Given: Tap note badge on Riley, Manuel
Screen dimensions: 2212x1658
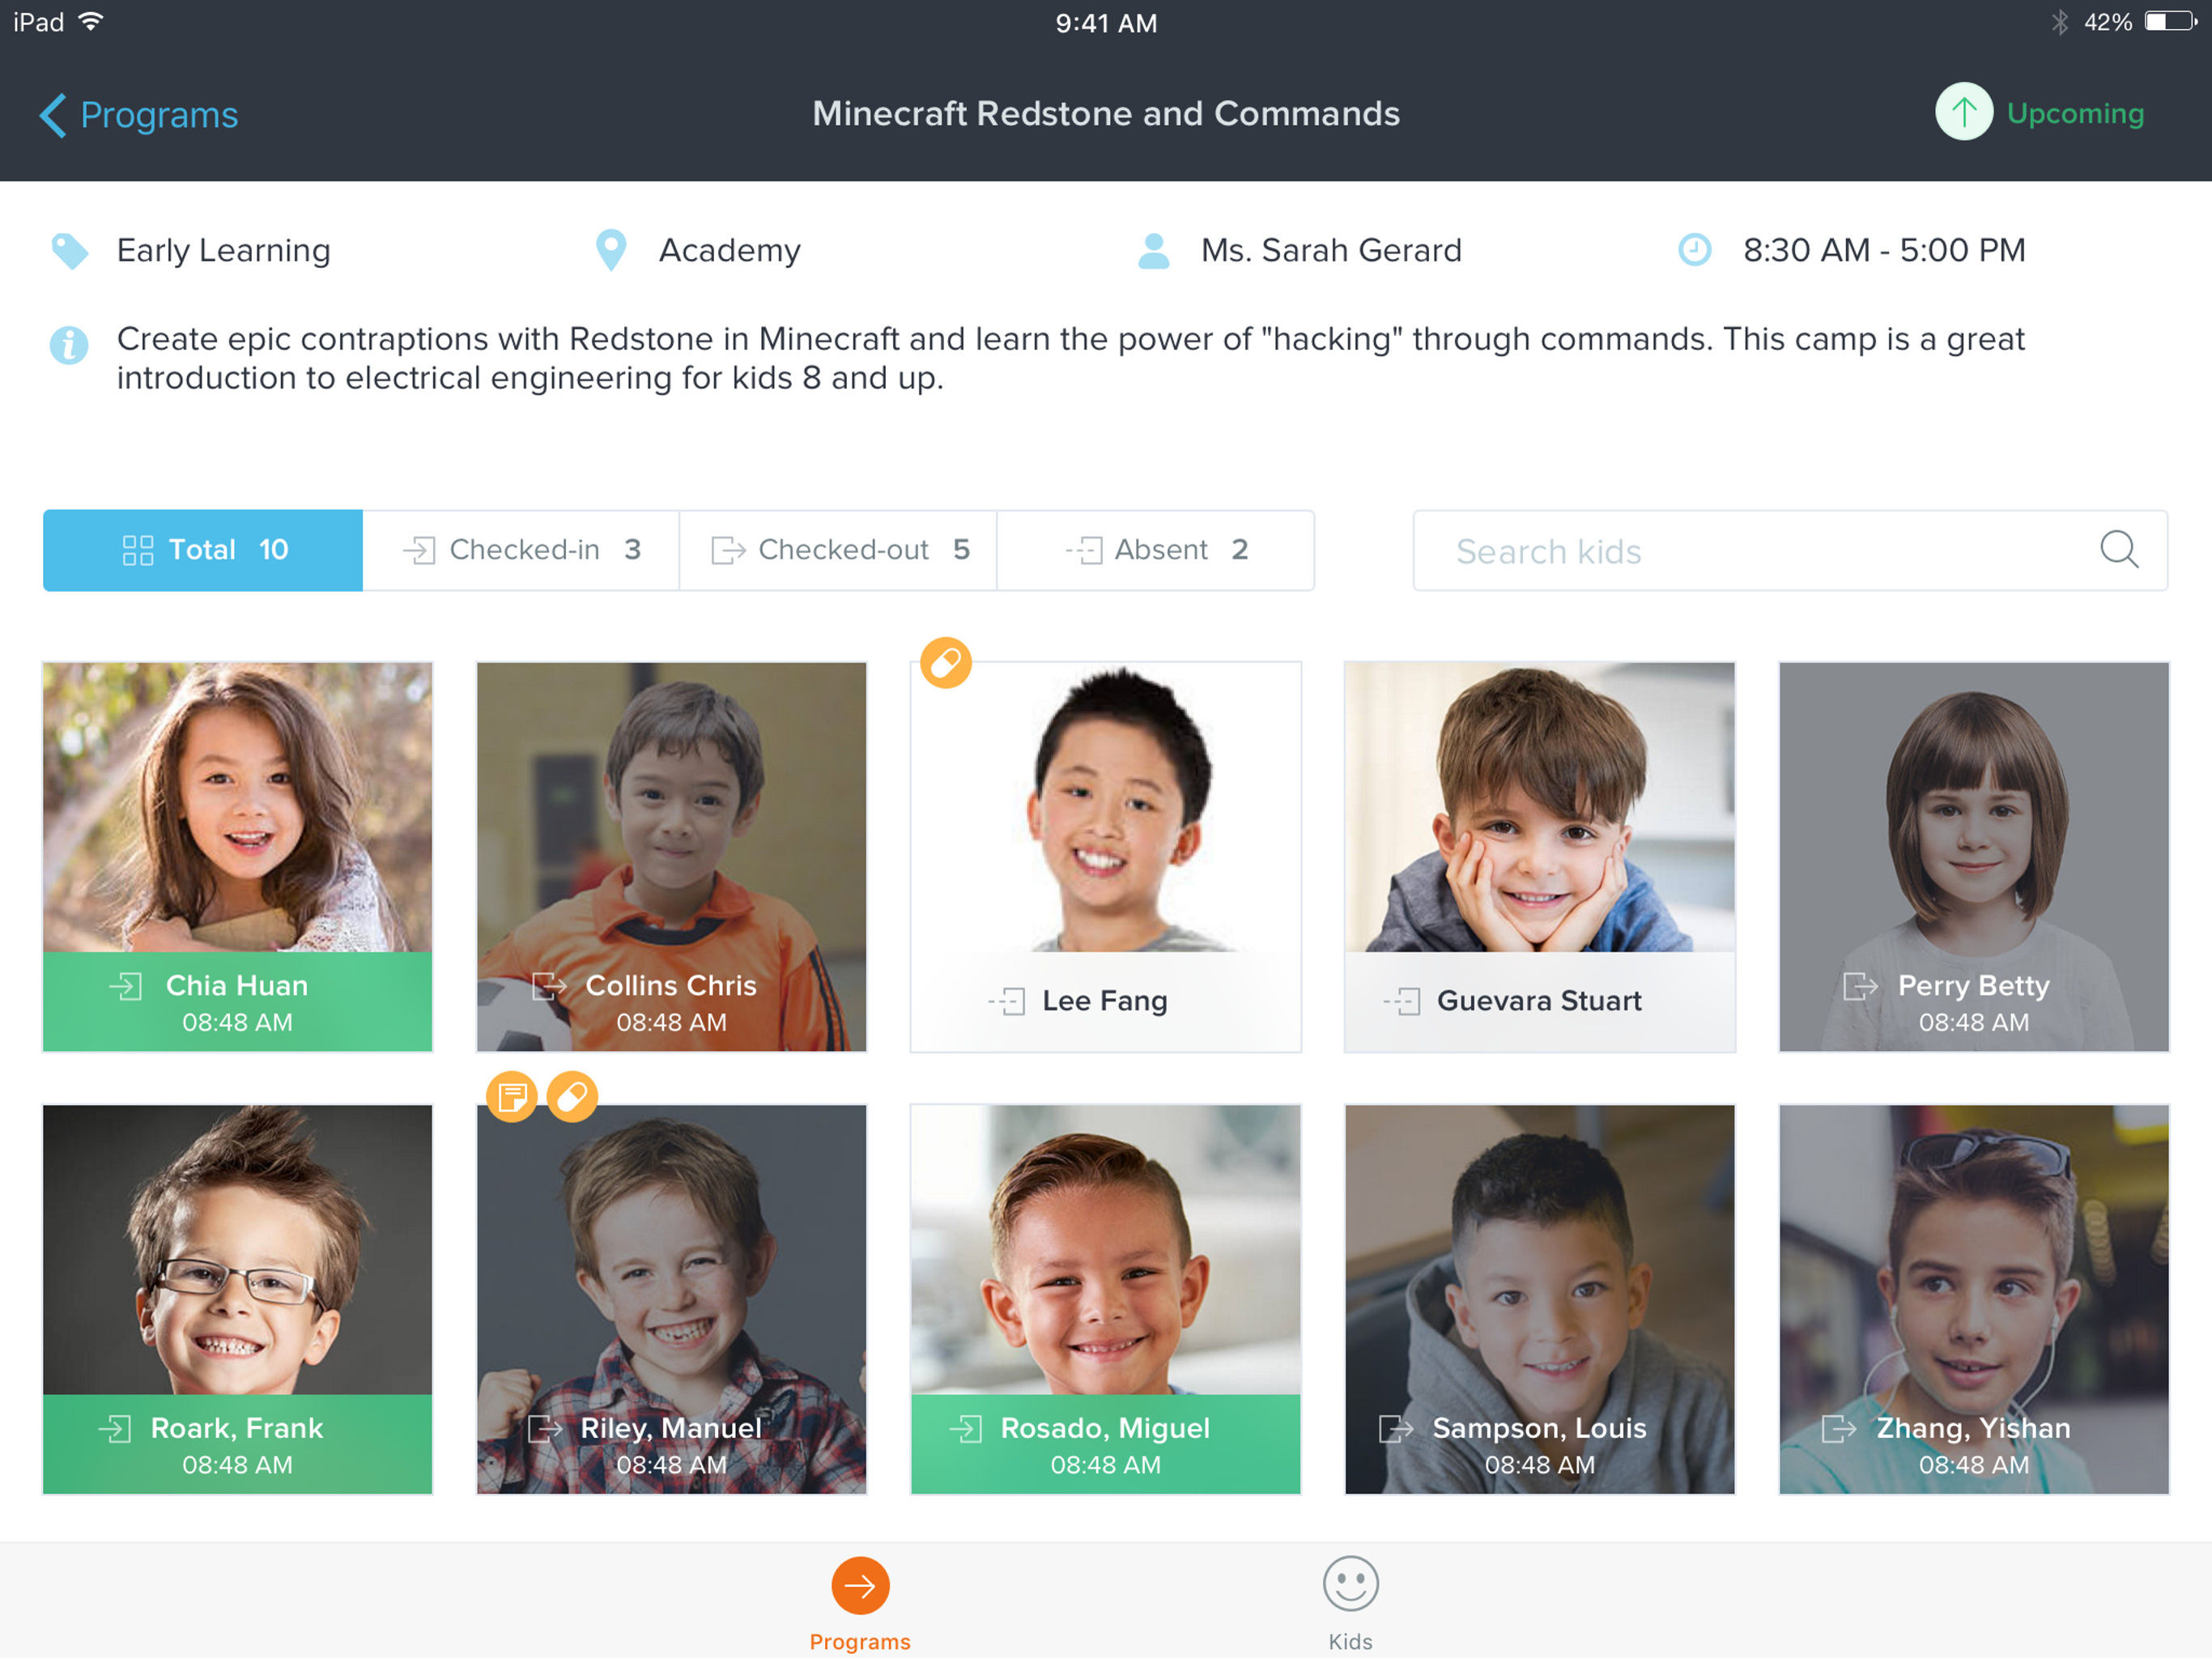Looking at the screenshot, I should [x=511, y=1097].
